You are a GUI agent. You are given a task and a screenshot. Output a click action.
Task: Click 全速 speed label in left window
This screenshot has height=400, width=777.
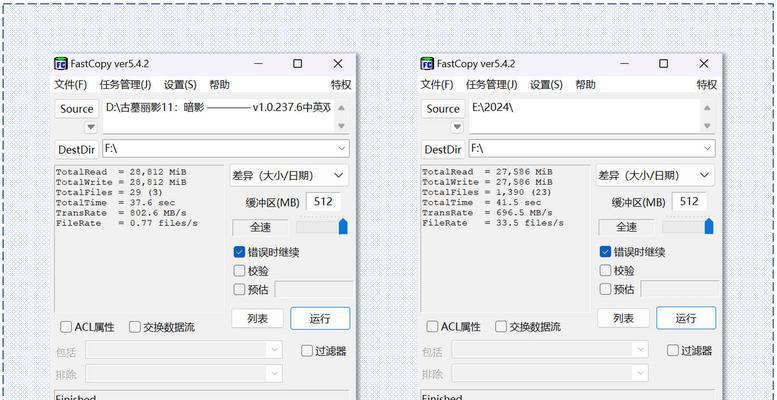(x=260, y=228)
